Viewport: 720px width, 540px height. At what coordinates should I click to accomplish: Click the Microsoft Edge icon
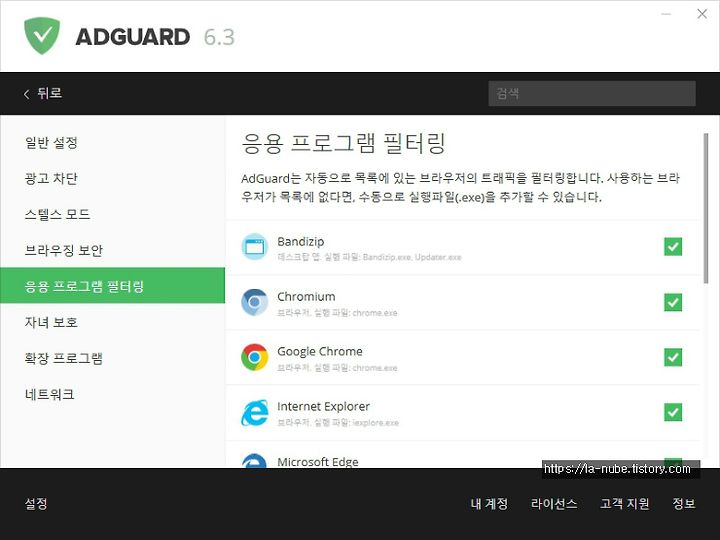click(254, 461)
